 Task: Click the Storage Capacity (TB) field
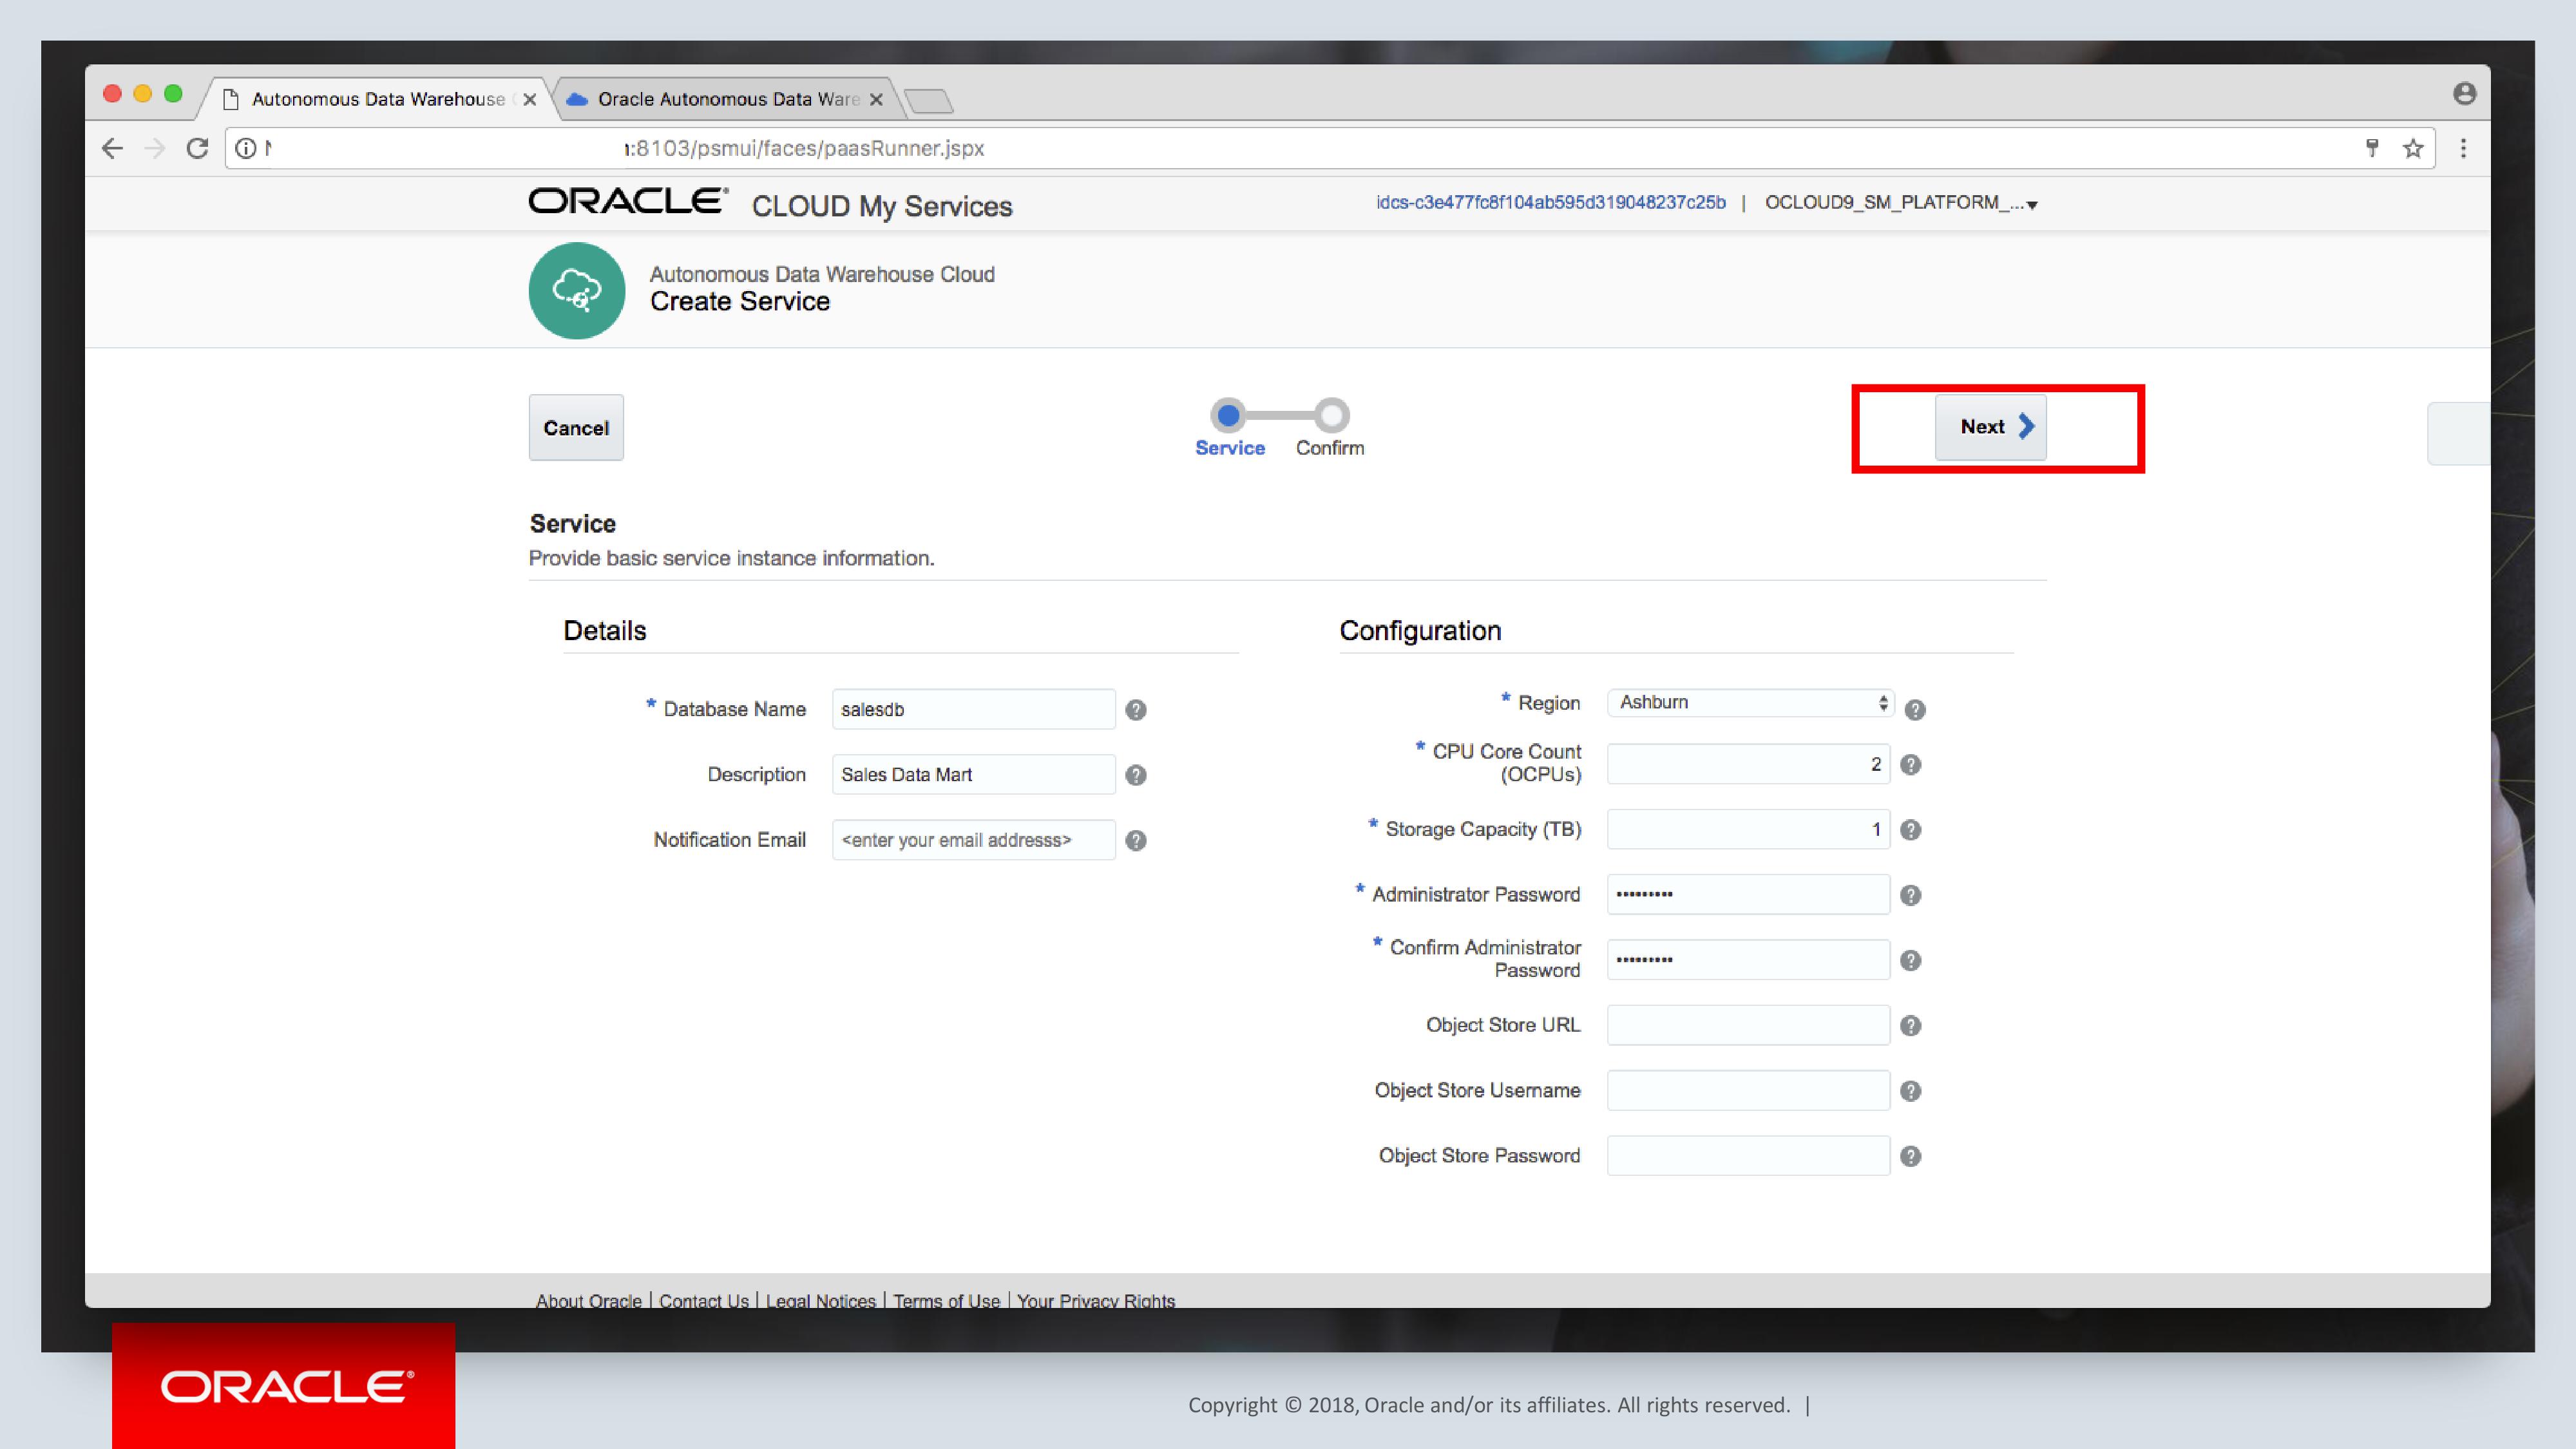coord(1748,829)
